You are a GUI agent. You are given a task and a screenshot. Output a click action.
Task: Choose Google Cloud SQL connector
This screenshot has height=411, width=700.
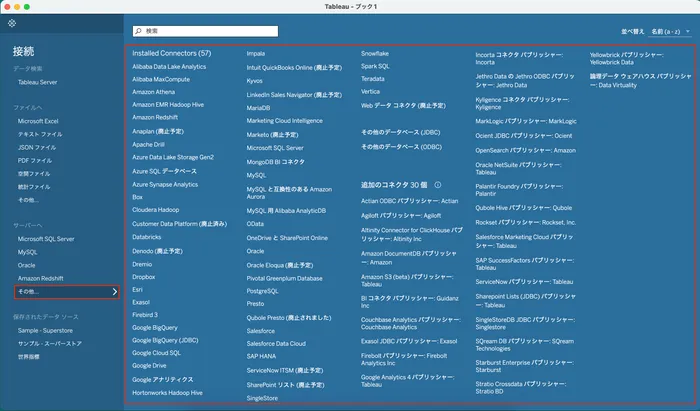(156, 353)
